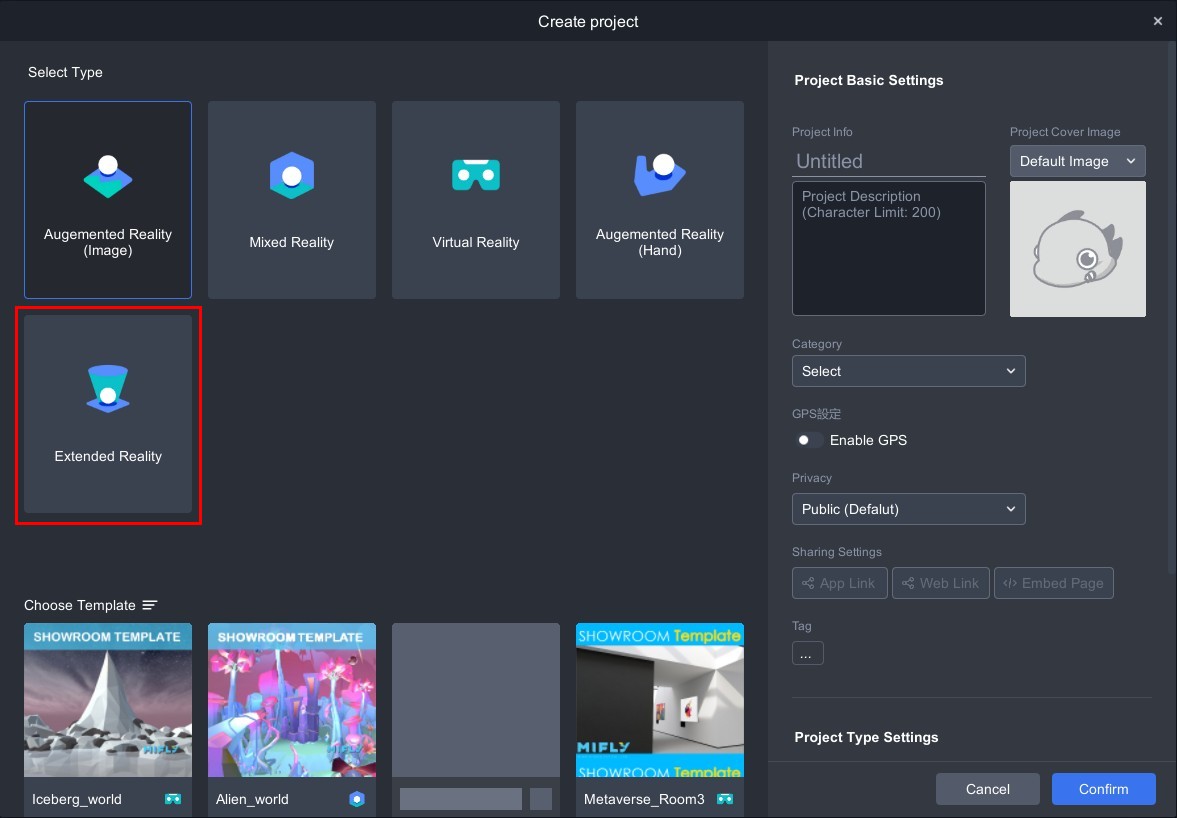1177x818 pixels.
Task: Select the Augmented Reality (Hand) icon
Action: pyautogui.click(x=660, y=176)
